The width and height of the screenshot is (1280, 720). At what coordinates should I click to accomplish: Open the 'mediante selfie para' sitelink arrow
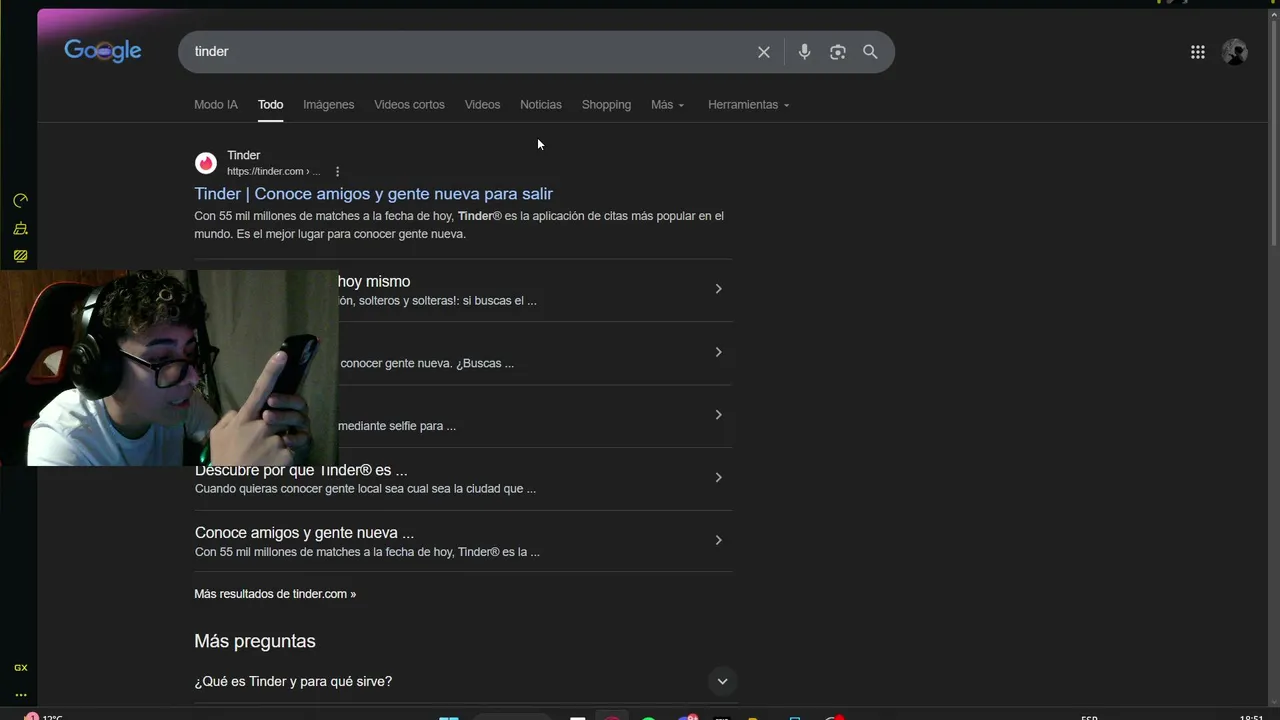(x=718, y=415)
